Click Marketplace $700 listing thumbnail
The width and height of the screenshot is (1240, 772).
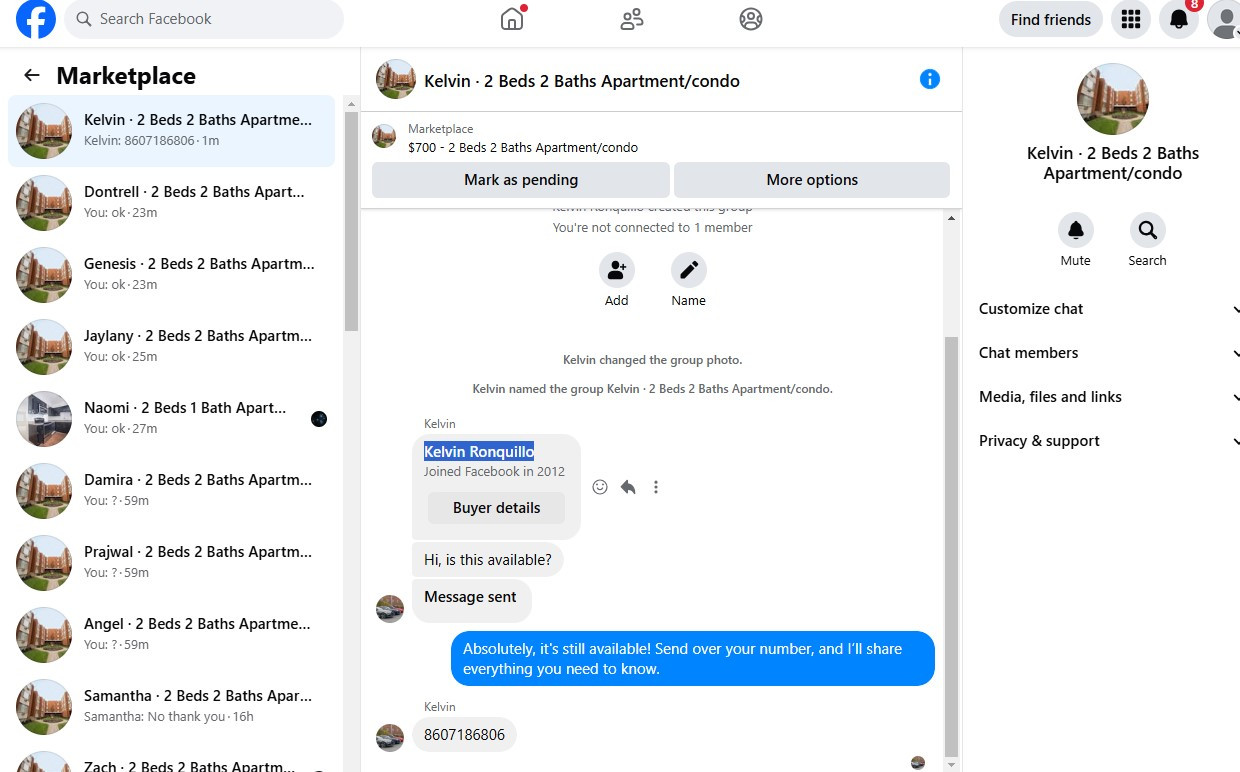pyautogui.click(x=384, y=136)
